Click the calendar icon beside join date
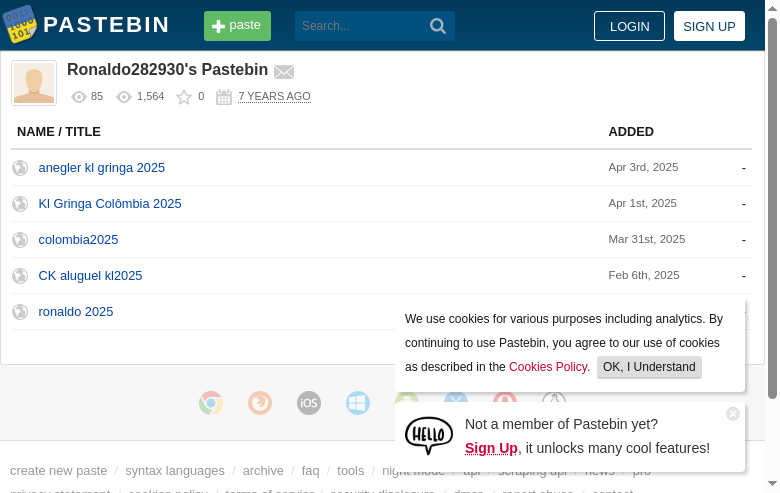This screenshot has width=780, height=493. (224, 97)
